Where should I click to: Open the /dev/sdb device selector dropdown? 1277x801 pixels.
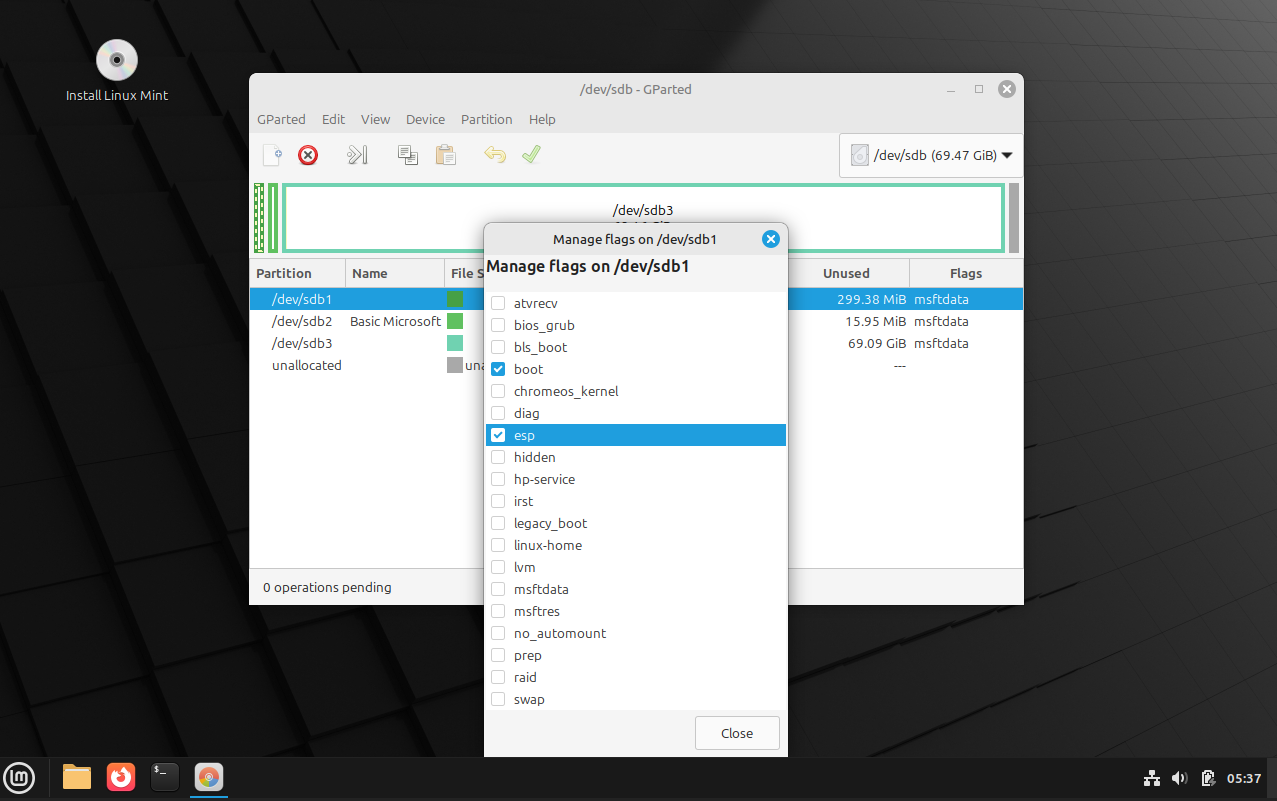pos(931,156)
